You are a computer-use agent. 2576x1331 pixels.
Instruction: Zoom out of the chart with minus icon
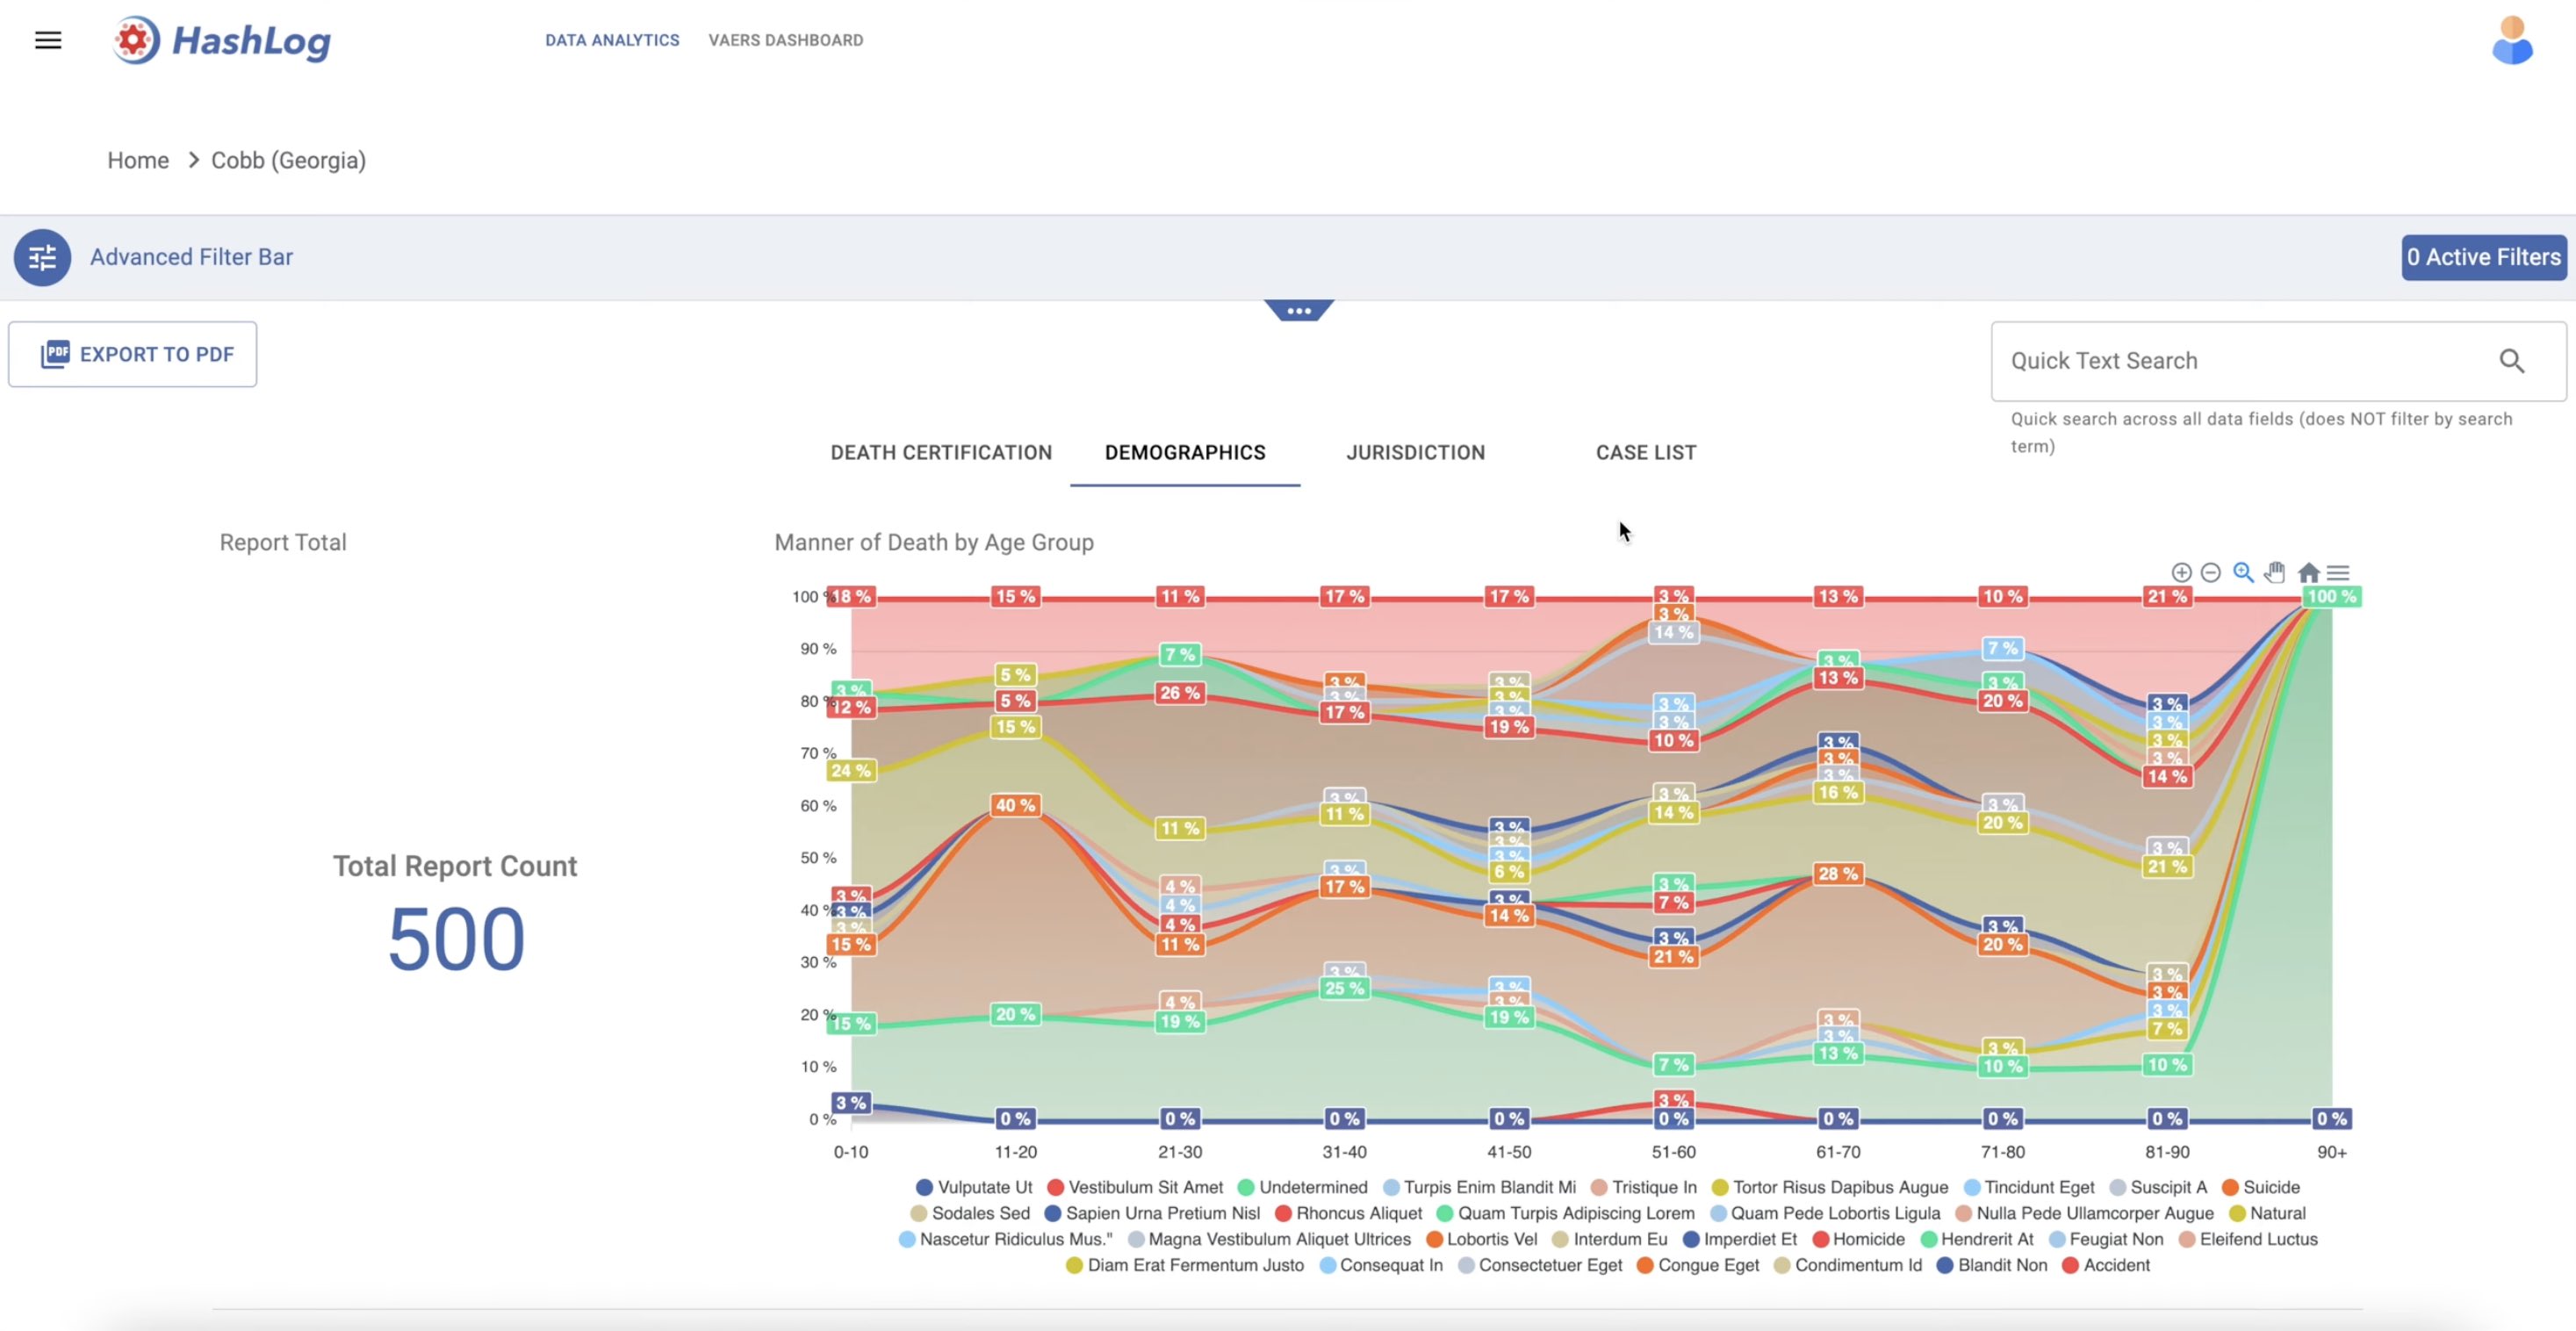point(2210,572)
